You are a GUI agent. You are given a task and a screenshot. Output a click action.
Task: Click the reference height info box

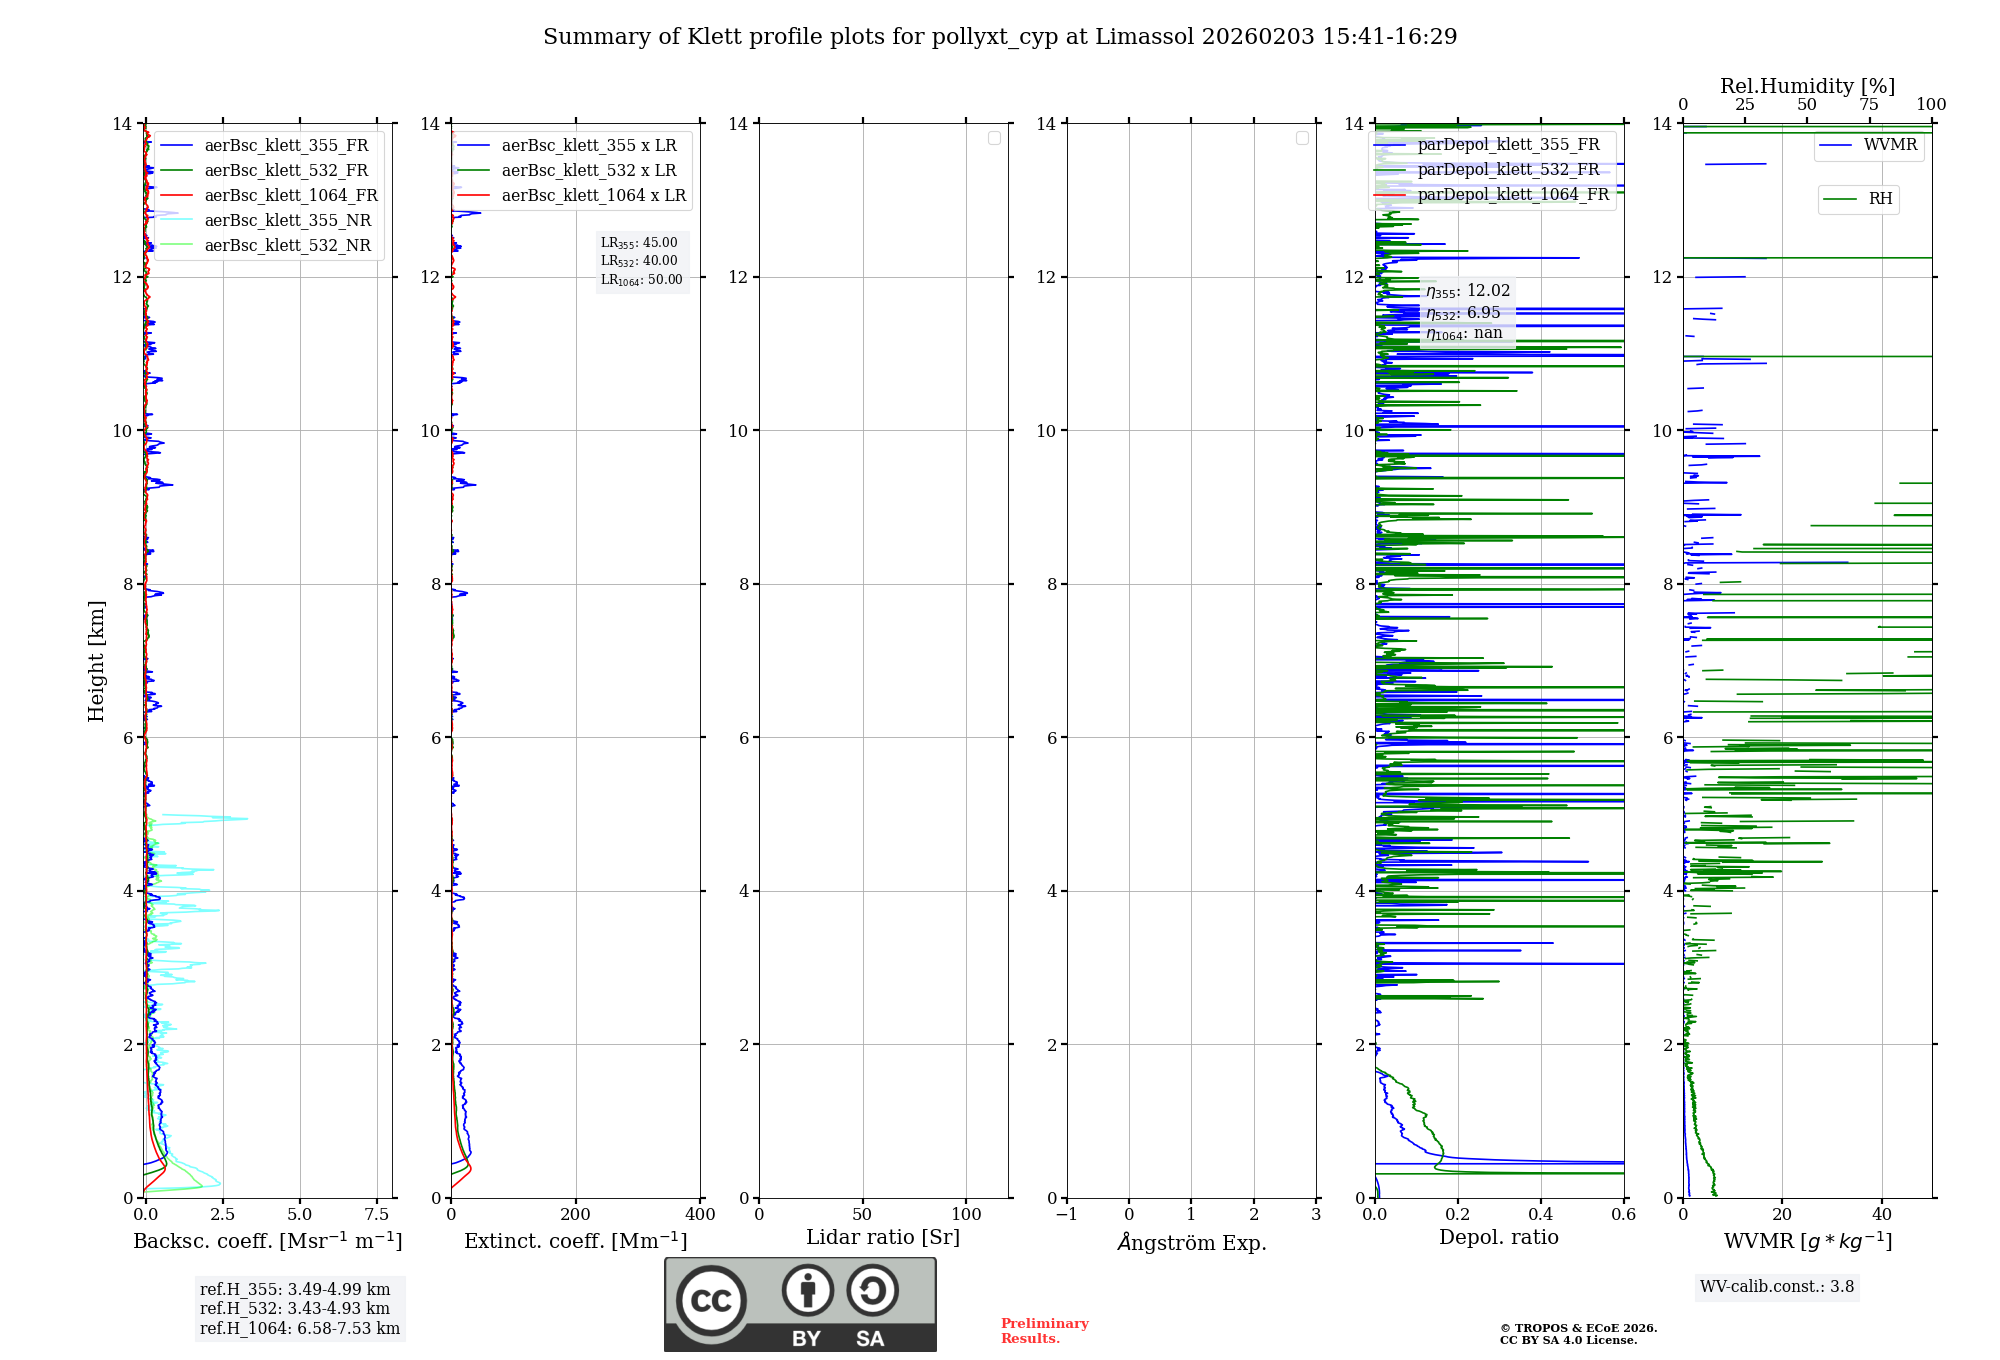(x=299, y=1309)
